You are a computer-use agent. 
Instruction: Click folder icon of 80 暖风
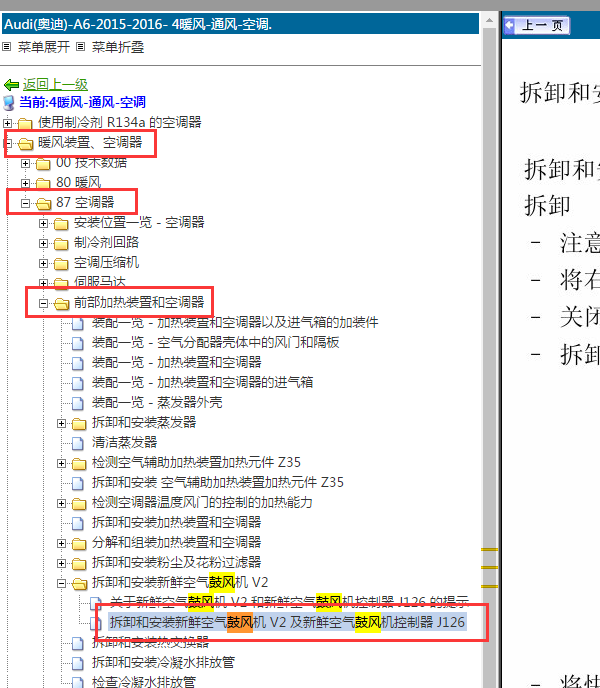(43, 183)
